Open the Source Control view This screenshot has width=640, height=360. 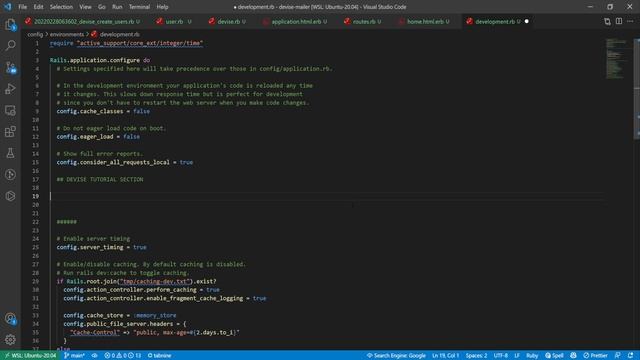pyautogui.click(x=10, y=67)
